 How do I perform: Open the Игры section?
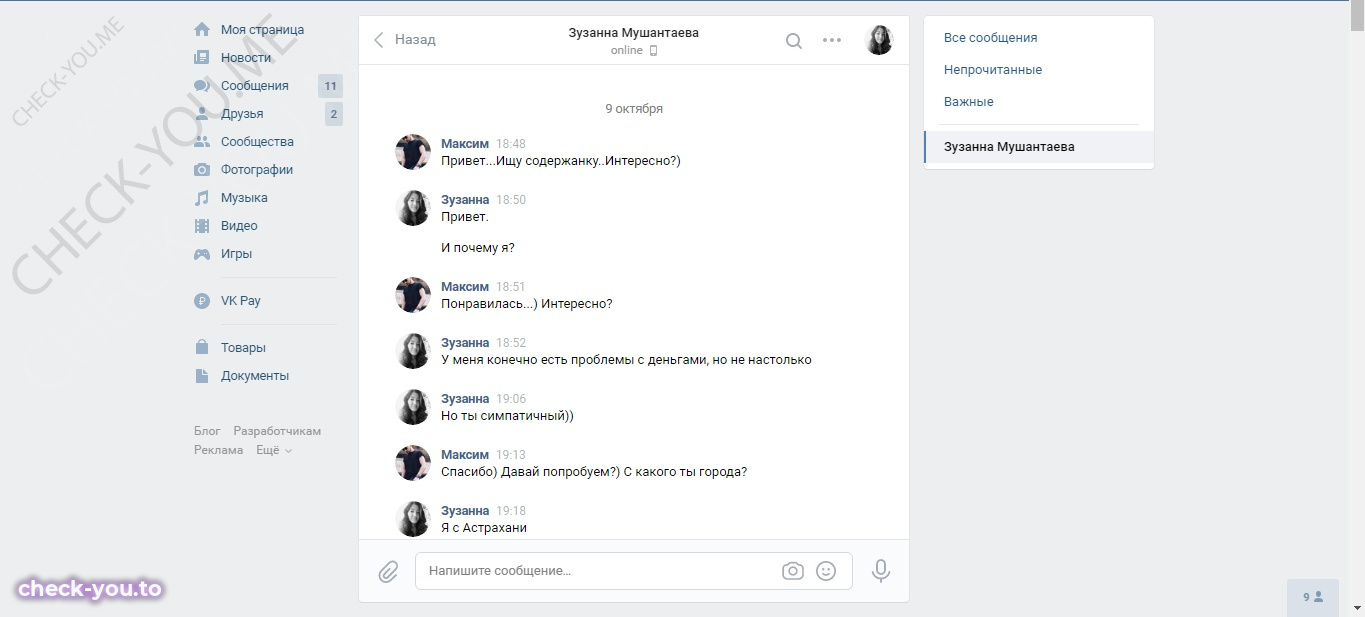pos(236,254)
